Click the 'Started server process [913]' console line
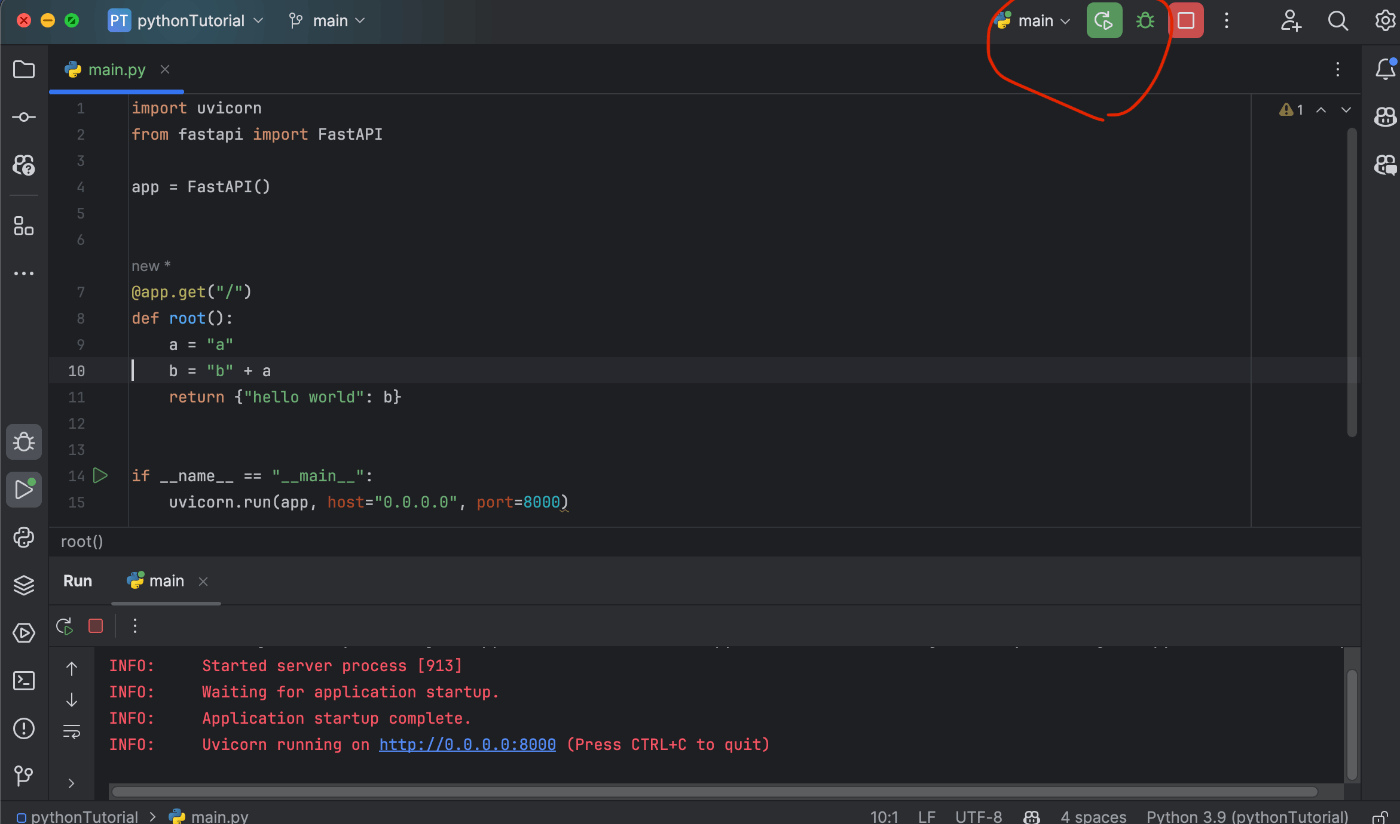The image size is (1400, 824). pyautogui.click(x=332, y=666)
